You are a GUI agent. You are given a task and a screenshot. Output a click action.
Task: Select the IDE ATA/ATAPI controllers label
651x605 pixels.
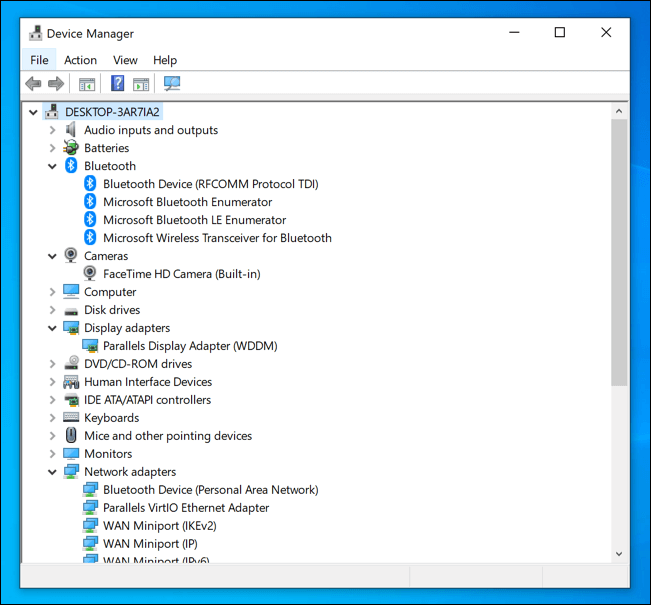(147, 400)
